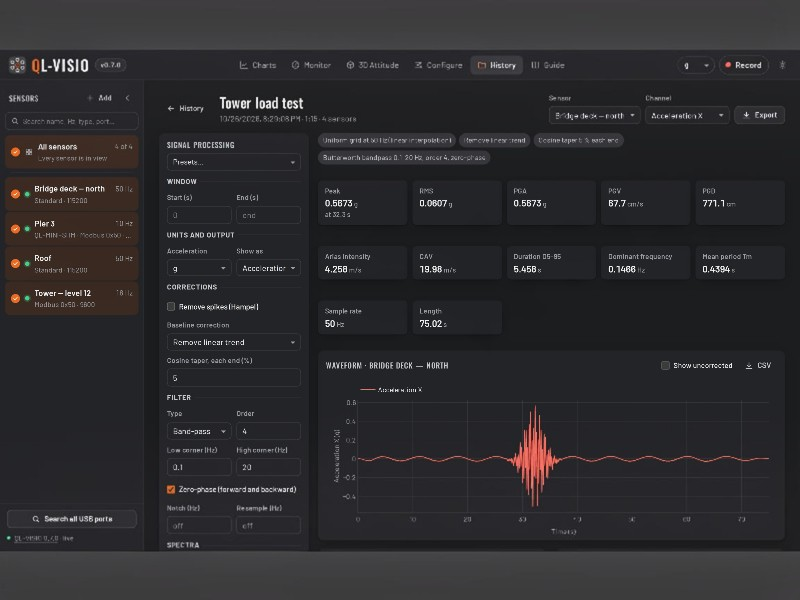Click the green status dot for Pier 3
This screenshot has height=600, width=800.
click(27, 229)
